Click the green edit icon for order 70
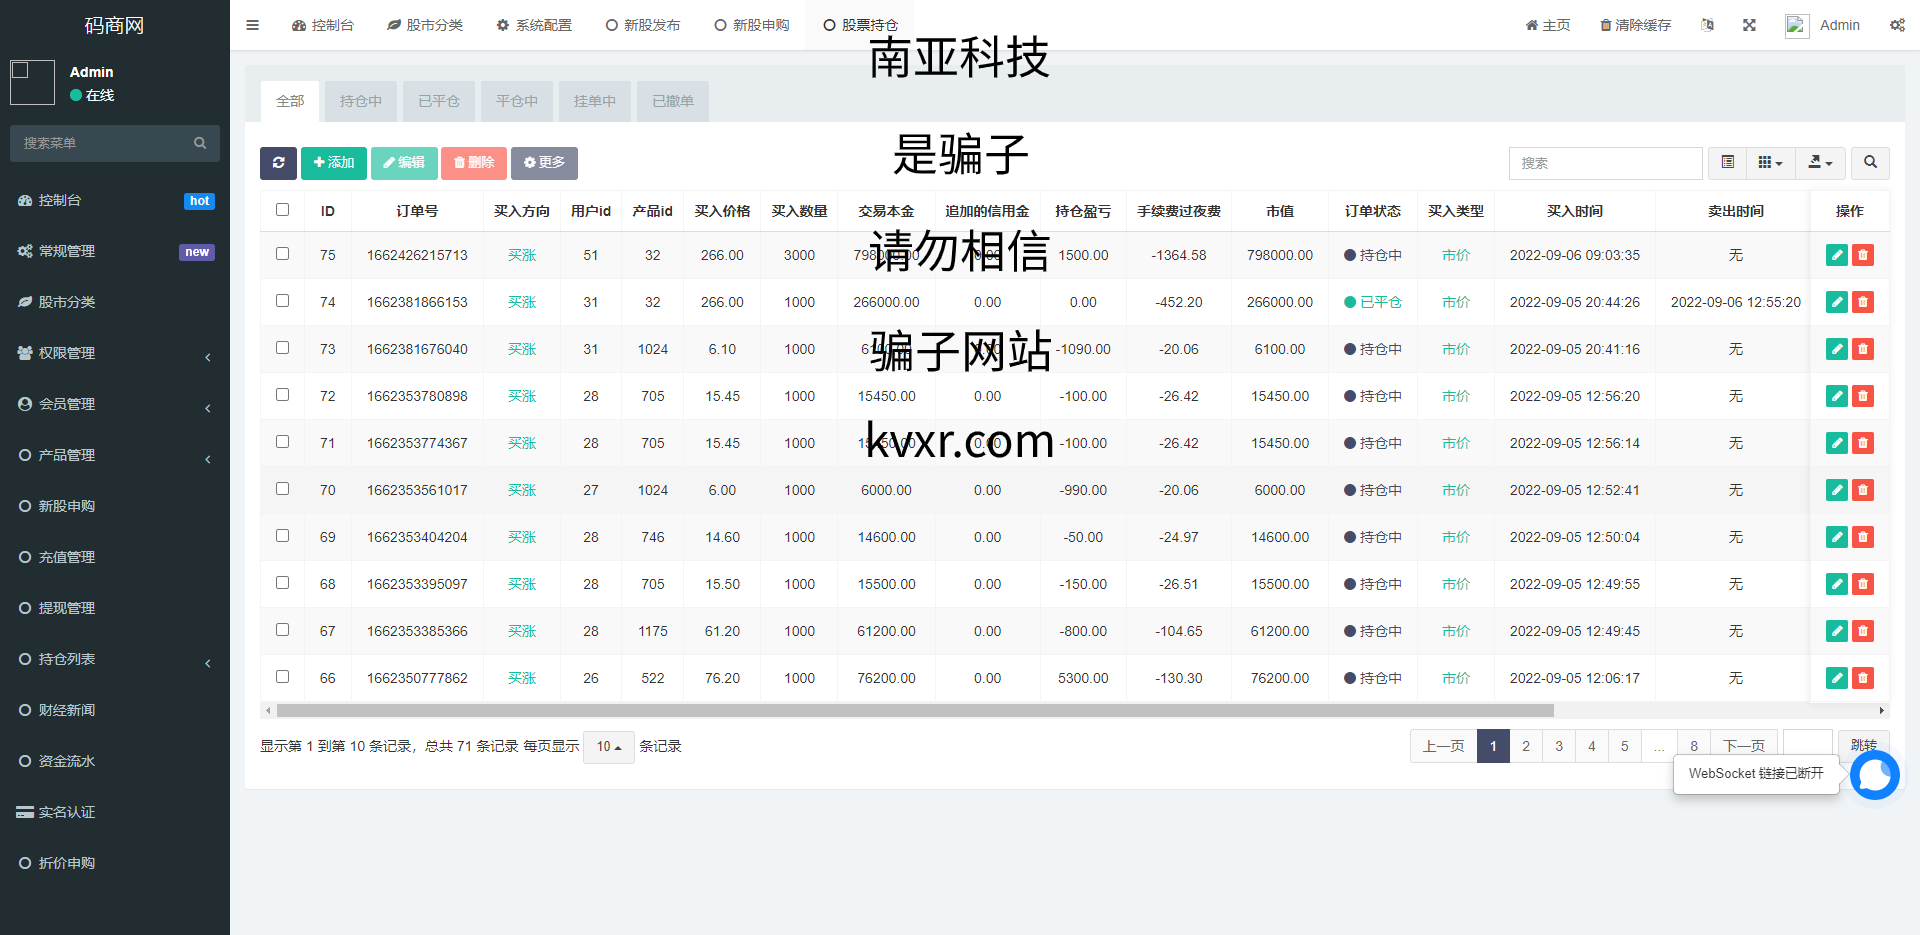Screen dimensions: 1920x935 pos(1837,490)
